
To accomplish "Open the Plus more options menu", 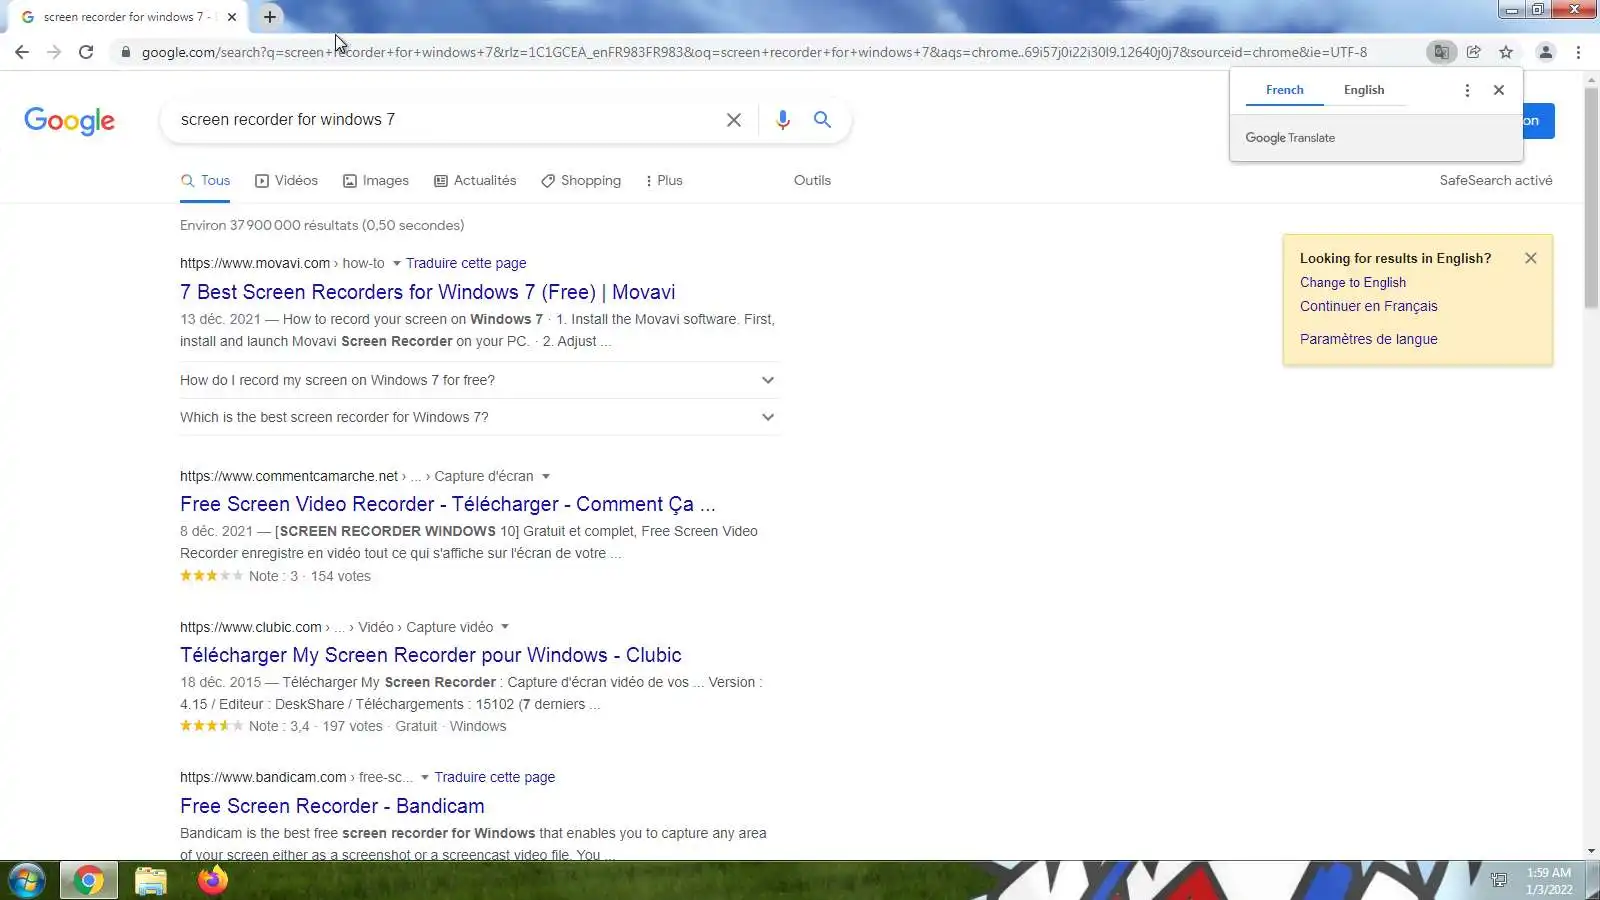I will click(x=664, y=181).
